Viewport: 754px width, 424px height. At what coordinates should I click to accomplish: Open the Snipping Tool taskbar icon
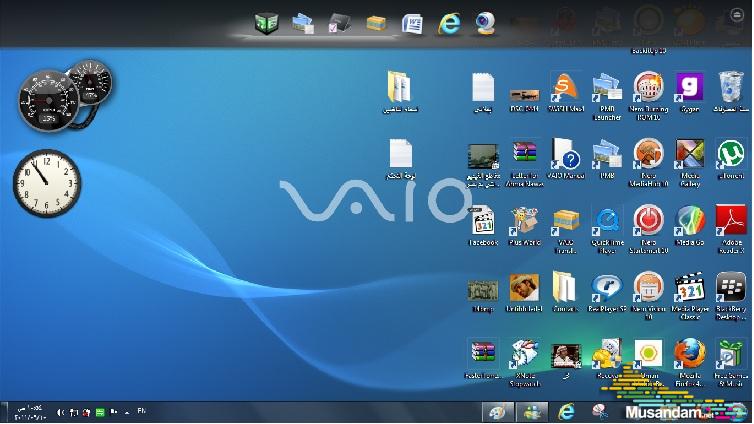pyautogui.click(x=600, y=412)
